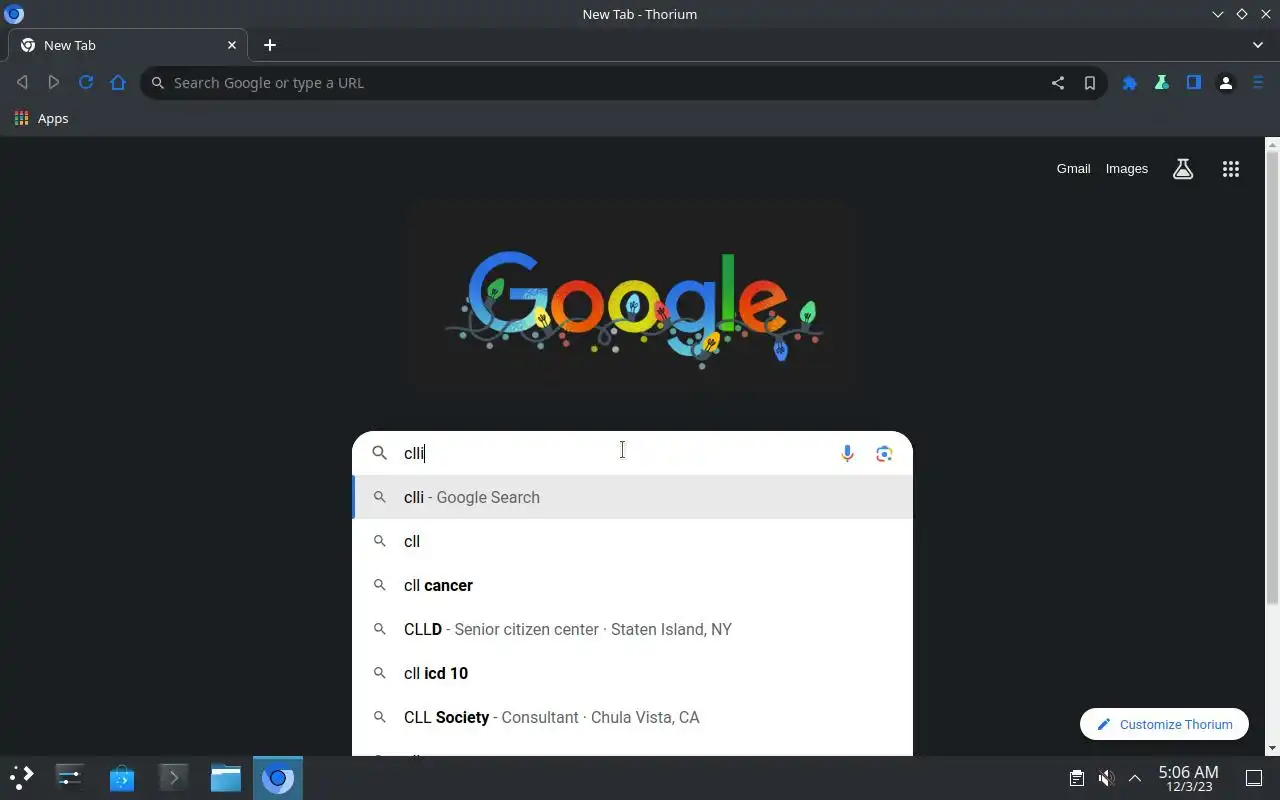Choose the 'cll cancer' suggestion
This screenshot has width=1280, height=800.
[x=633, y=585]
